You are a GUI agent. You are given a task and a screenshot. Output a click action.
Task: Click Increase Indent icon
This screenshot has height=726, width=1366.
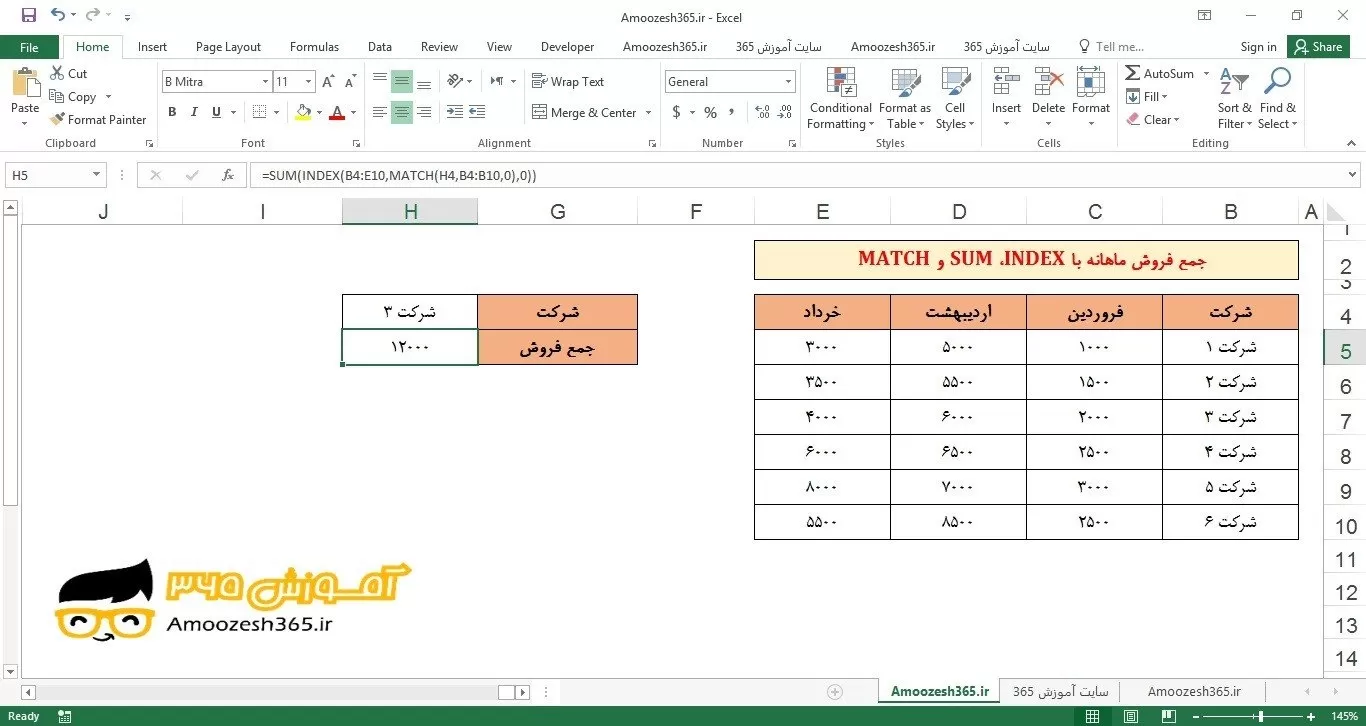click(477, 112)
